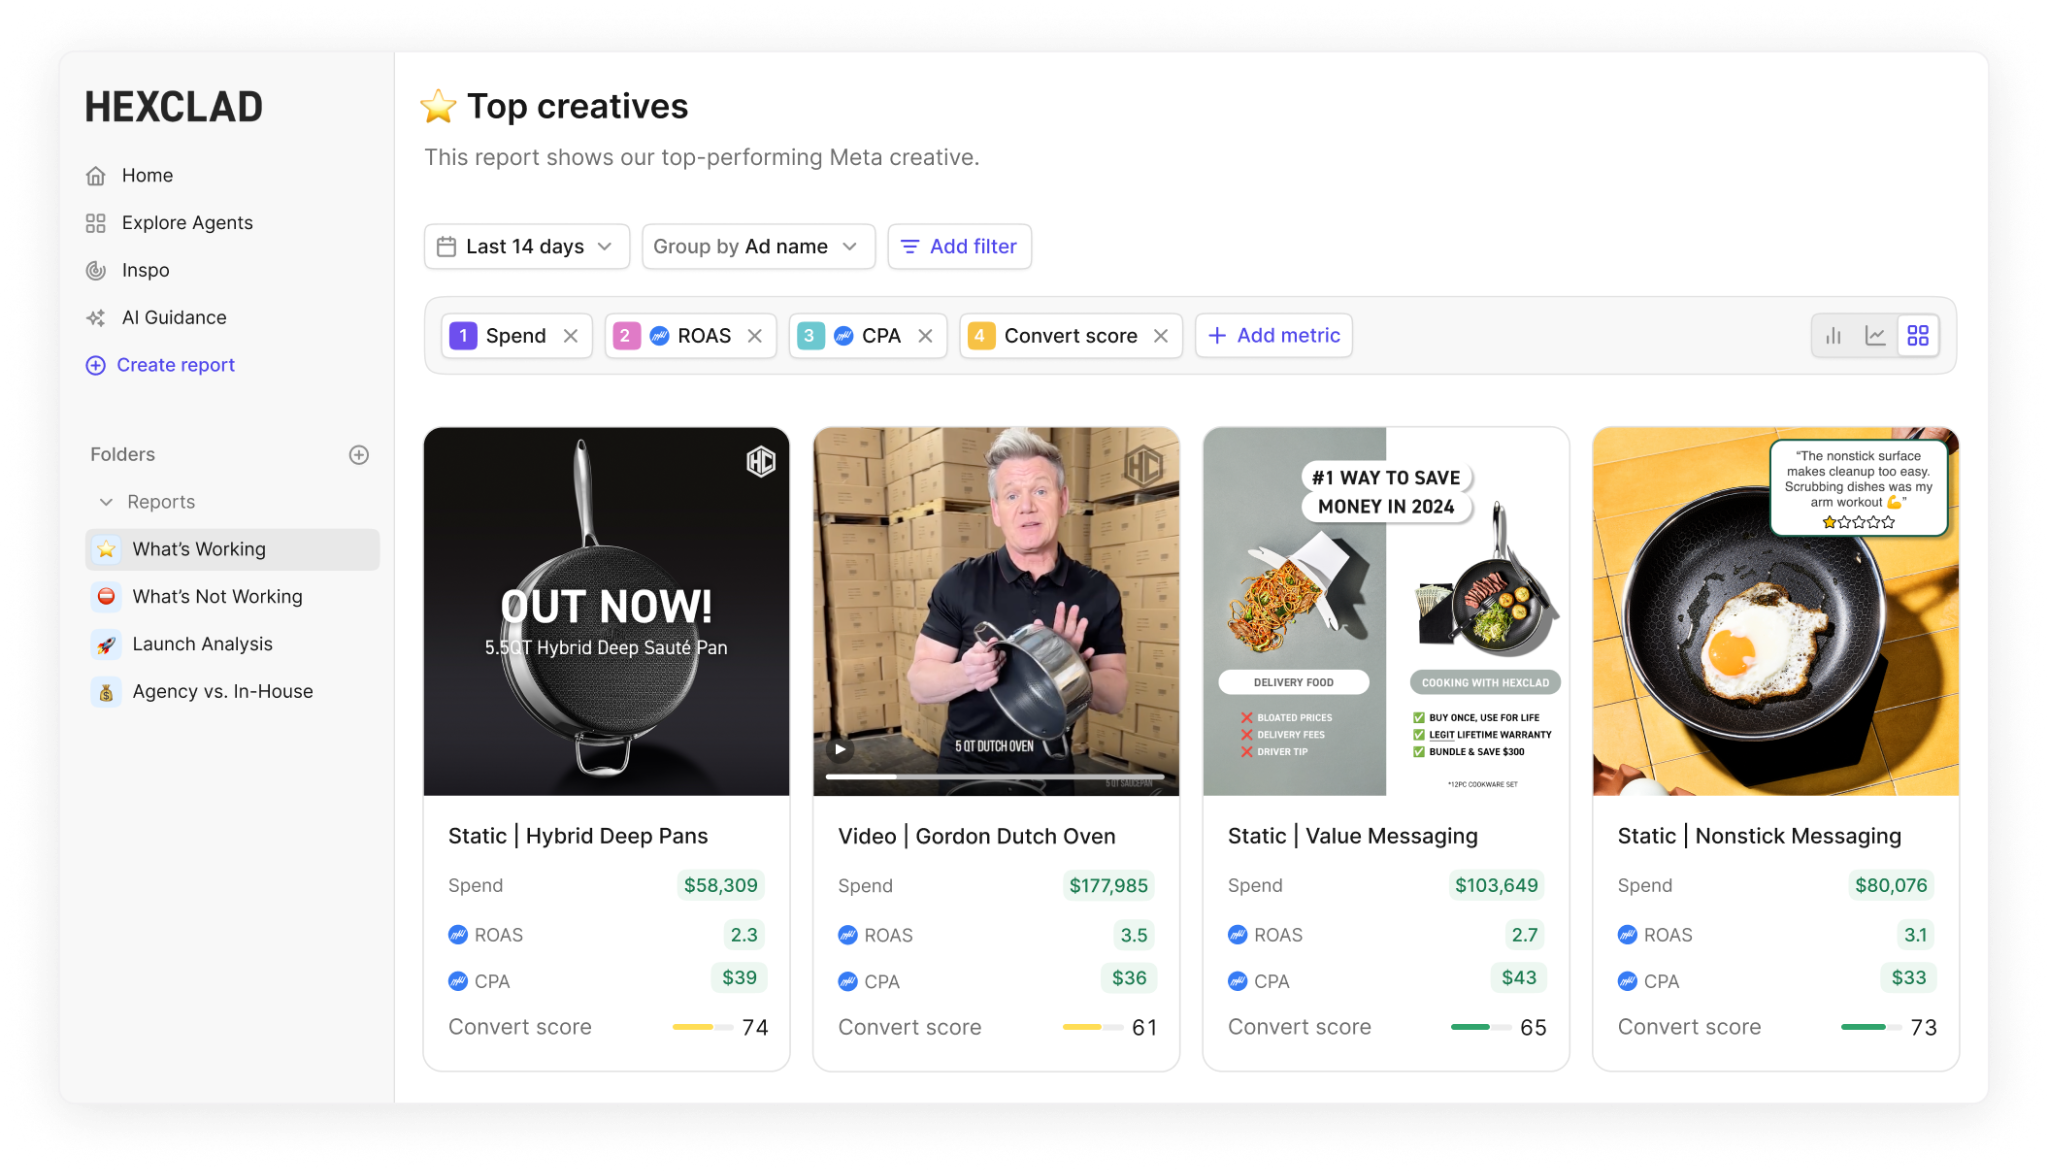Go to the Inspo section
2048x1171 pixels.
[x=145, y=270]
